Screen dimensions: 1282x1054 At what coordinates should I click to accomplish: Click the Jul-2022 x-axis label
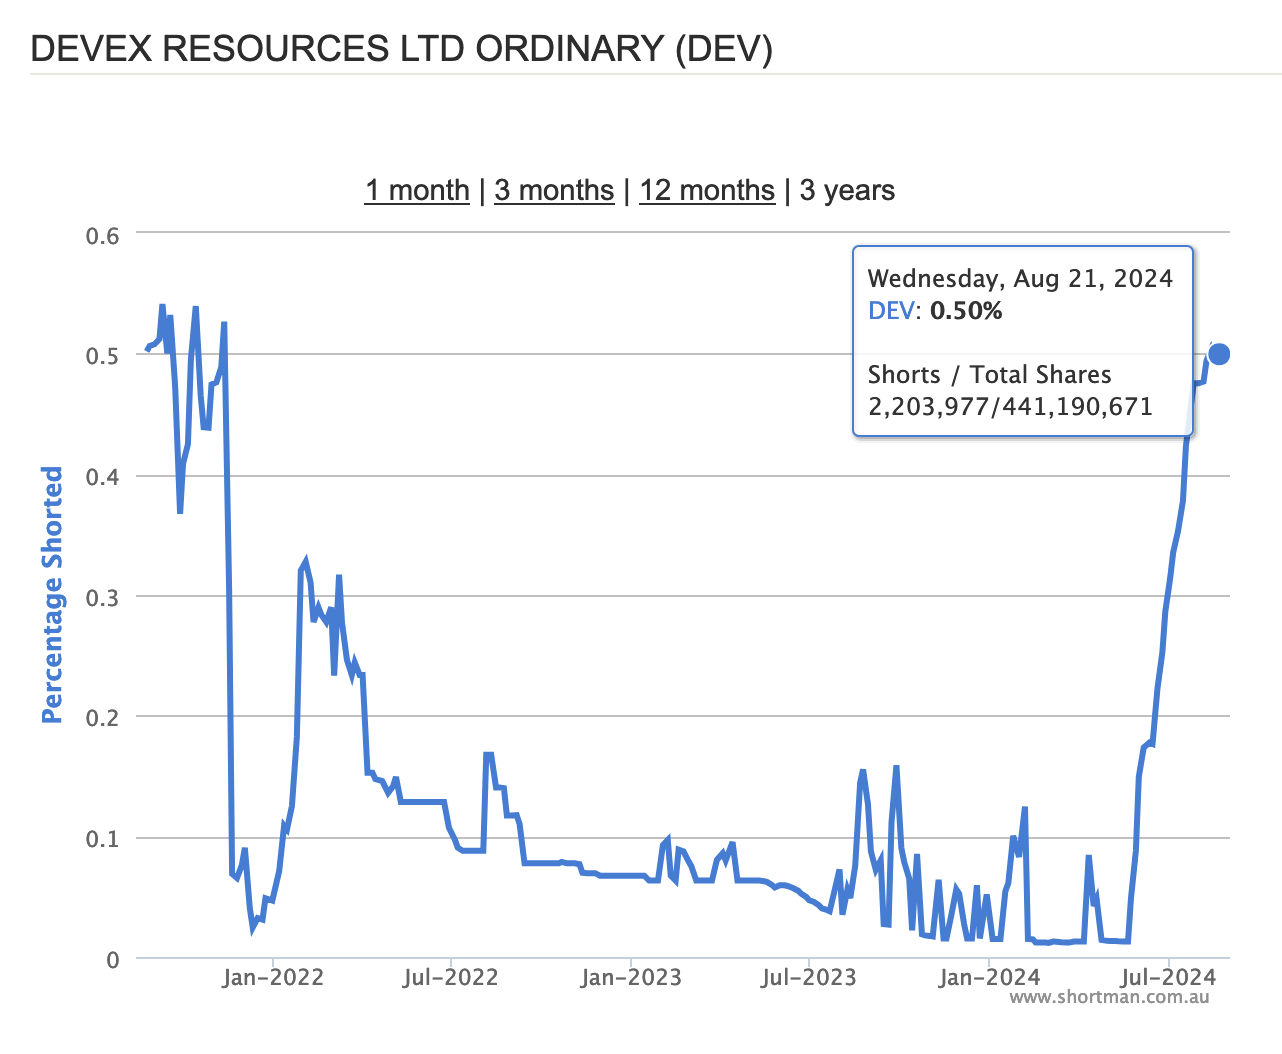(x=450, y=977)
